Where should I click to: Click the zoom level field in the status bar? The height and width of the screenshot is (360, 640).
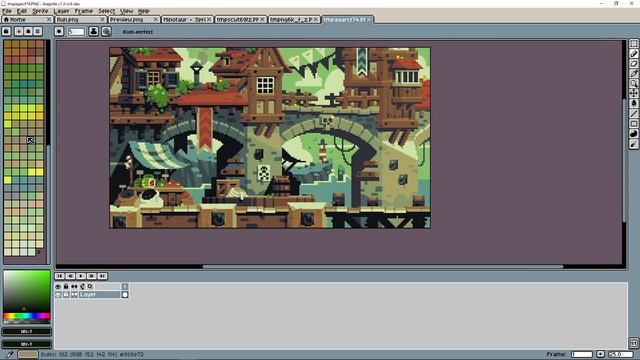click(621, 354)
